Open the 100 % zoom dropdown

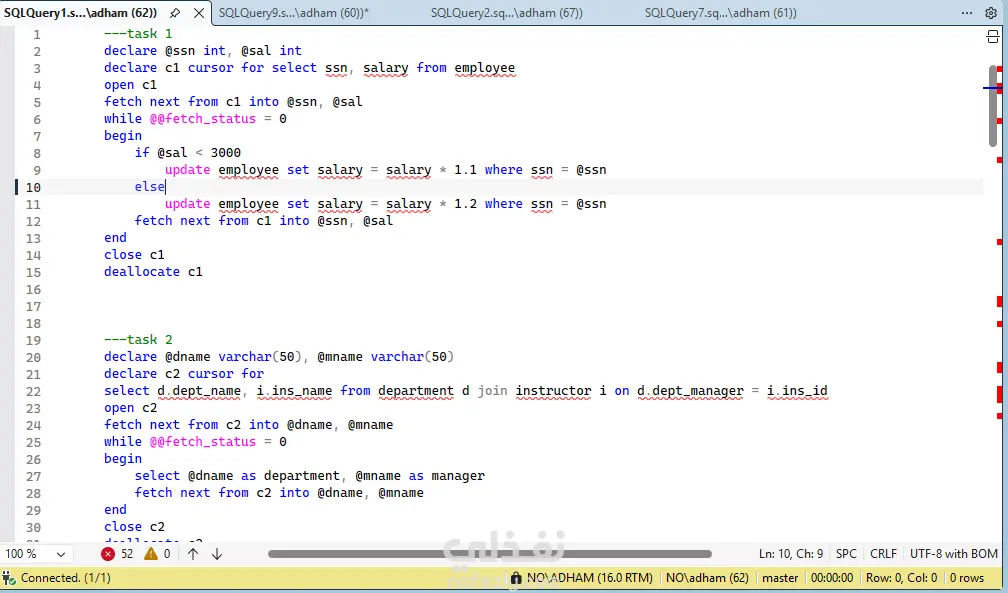coord(35,554)
